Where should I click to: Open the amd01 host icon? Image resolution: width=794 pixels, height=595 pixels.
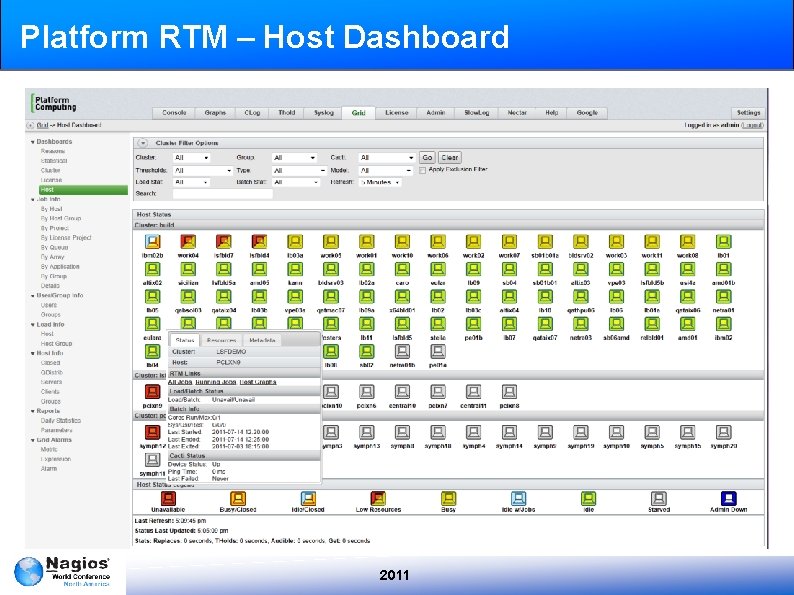(x=688, y=324)
